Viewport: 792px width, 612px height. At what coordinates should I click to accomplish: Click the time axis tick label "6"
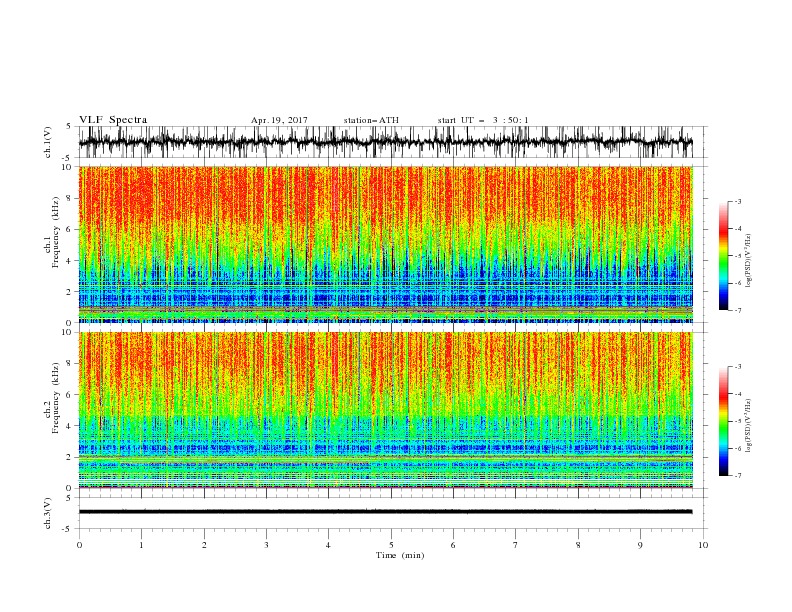coord(453,545)
